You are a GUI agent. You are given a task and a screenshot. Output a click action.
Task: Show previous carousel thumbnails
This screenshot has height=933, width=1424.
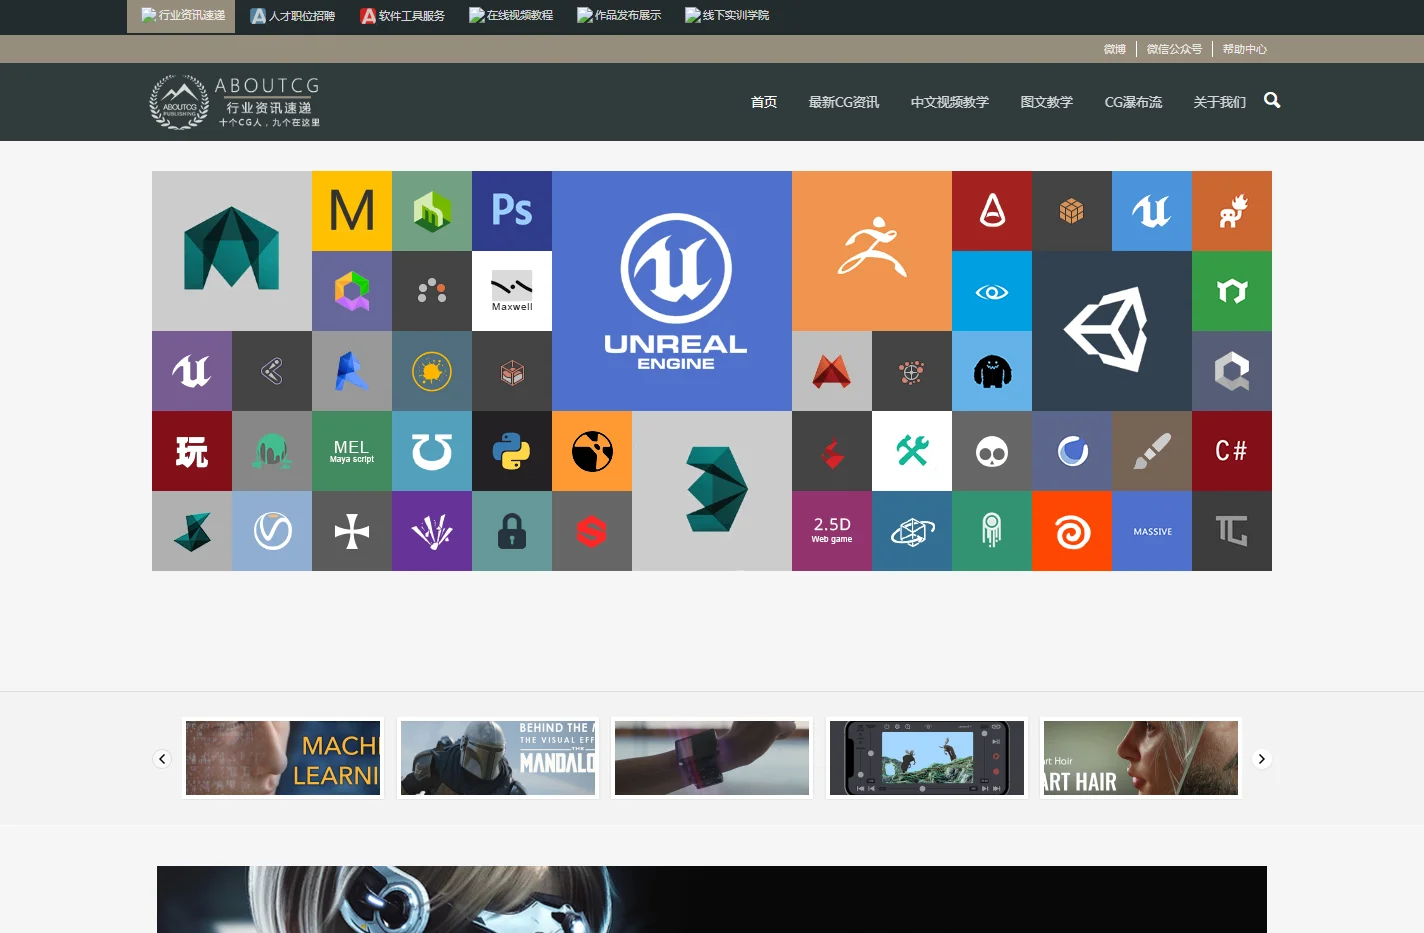coord(162,759)
